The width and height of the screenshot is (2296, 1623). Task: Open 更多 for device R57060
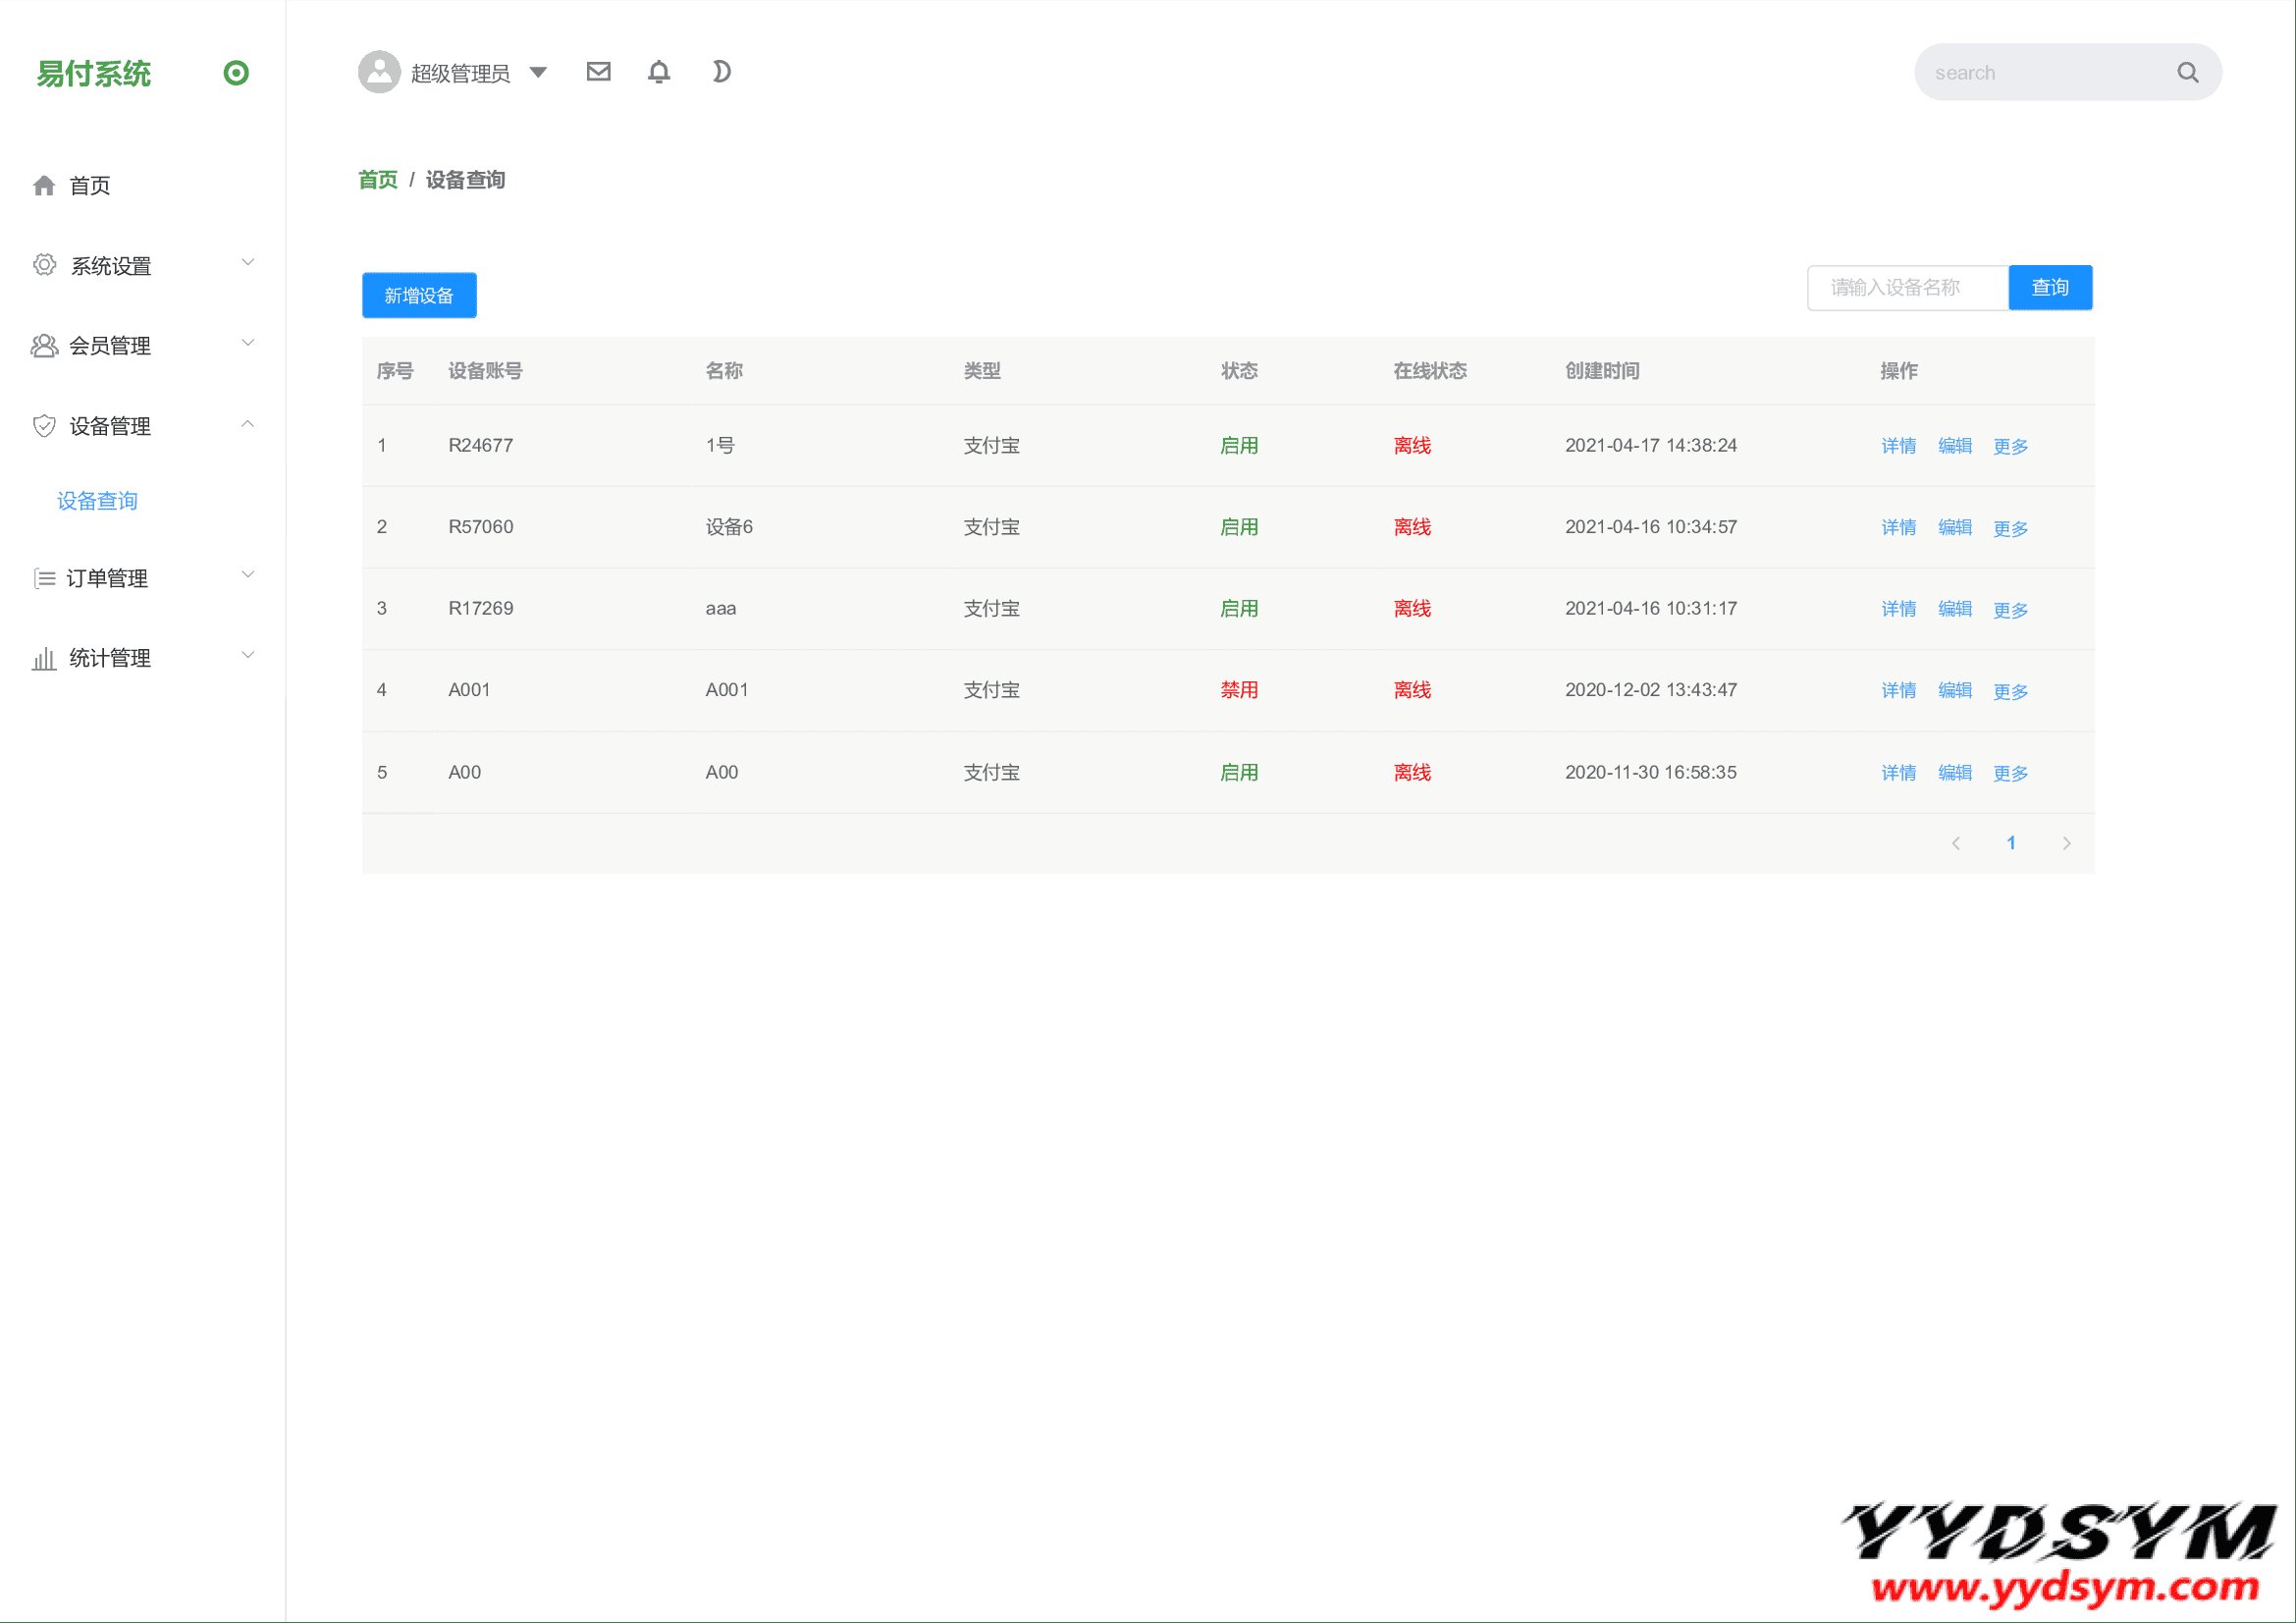click(x=2010, y=528)
